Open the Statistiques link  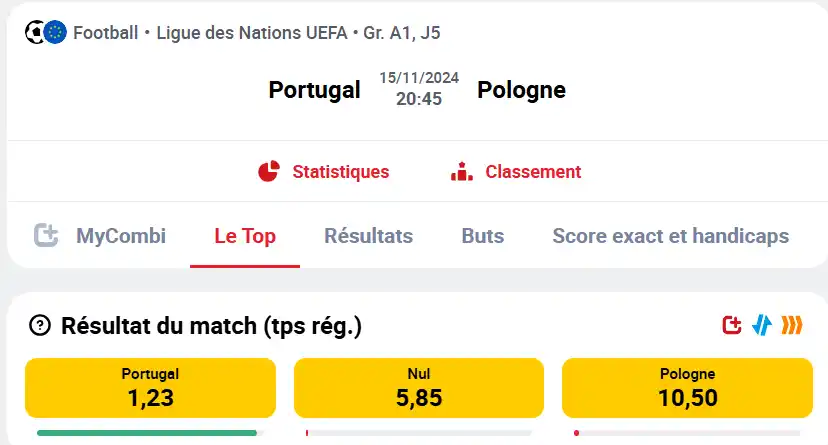tap(341, 172)
